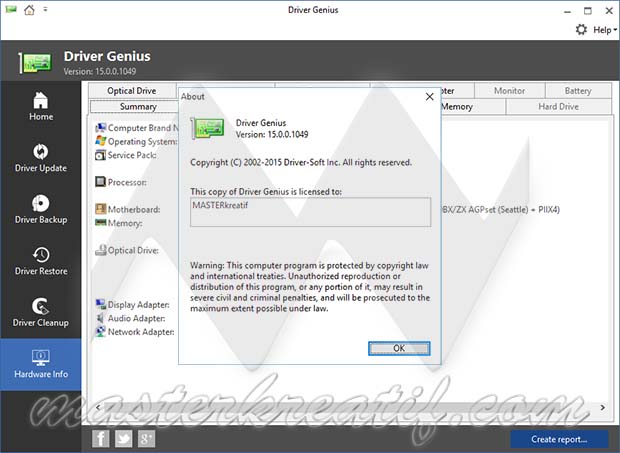Click the home icon in title bar

coord(29,10)
